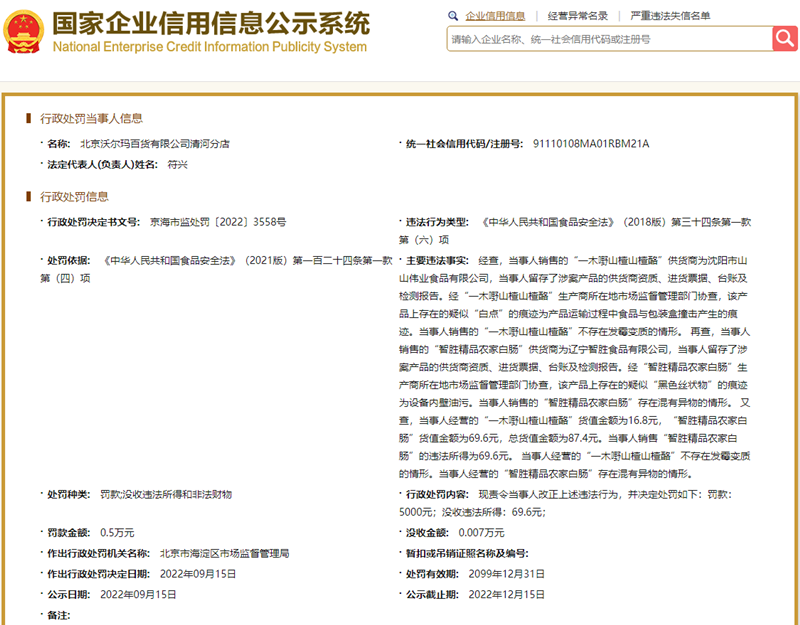Click fine amount value 0.5万元
The width and height of the screenshot is (800, 625).
point(117,533)
